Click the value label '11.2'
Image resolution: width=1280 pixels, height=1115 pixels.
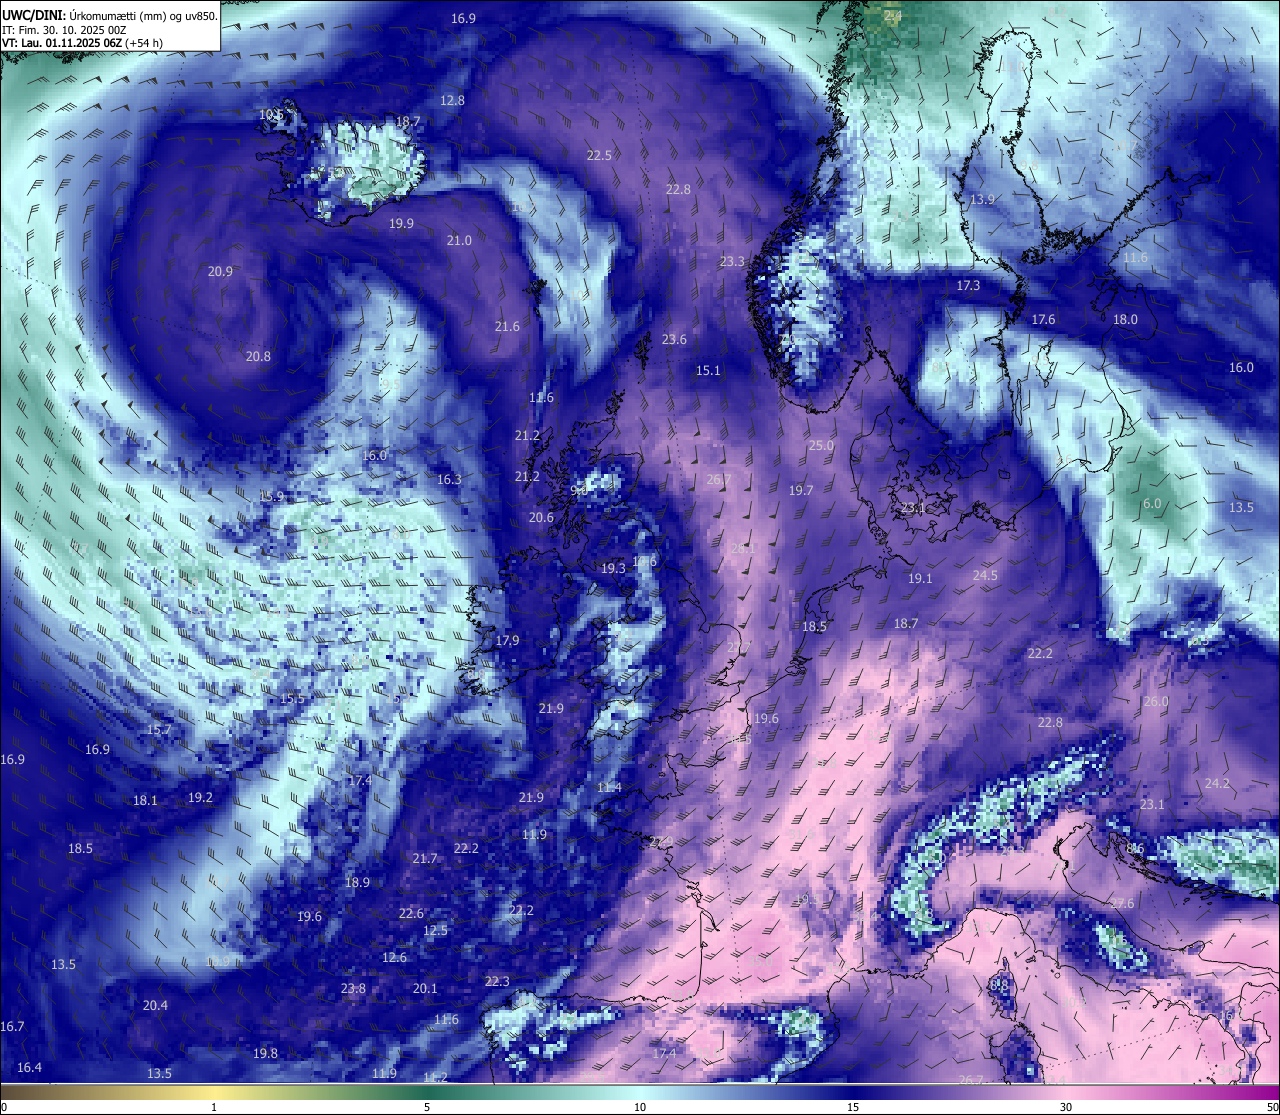(435, 1077)
